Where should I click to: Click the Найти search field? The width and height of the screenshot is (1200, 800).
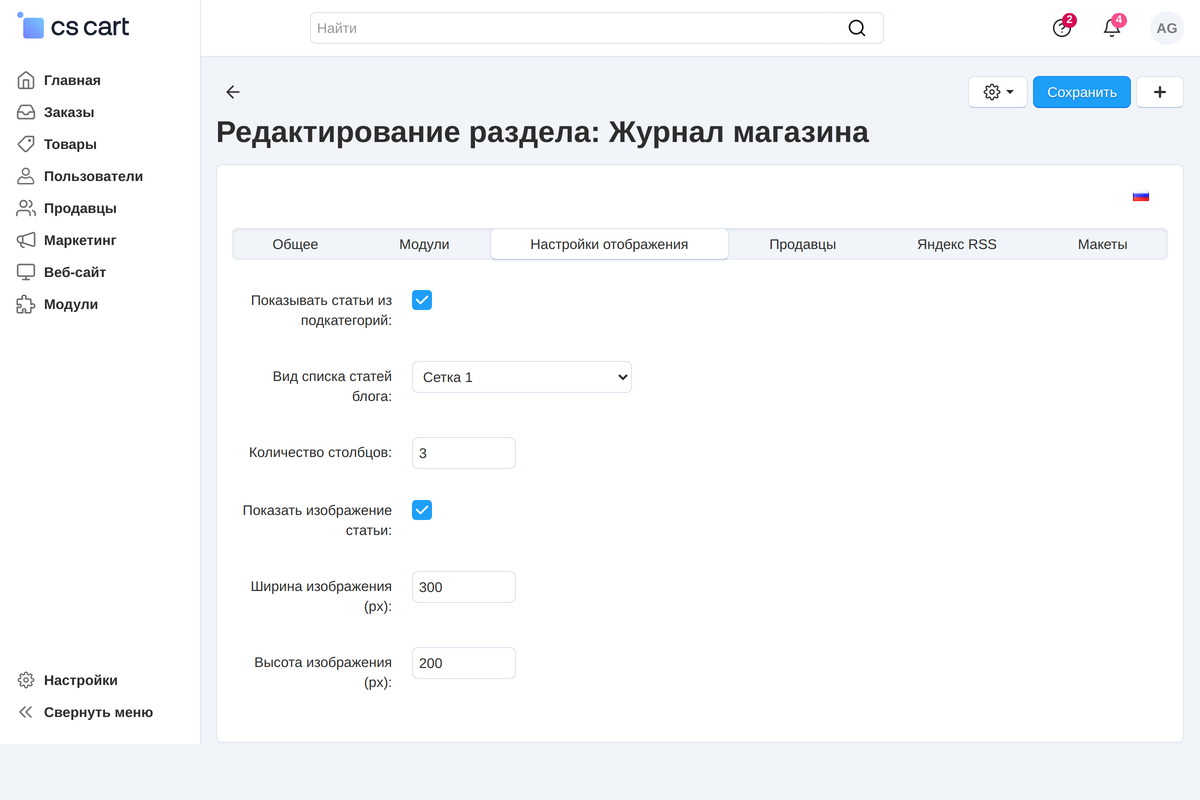click(597, 28)
